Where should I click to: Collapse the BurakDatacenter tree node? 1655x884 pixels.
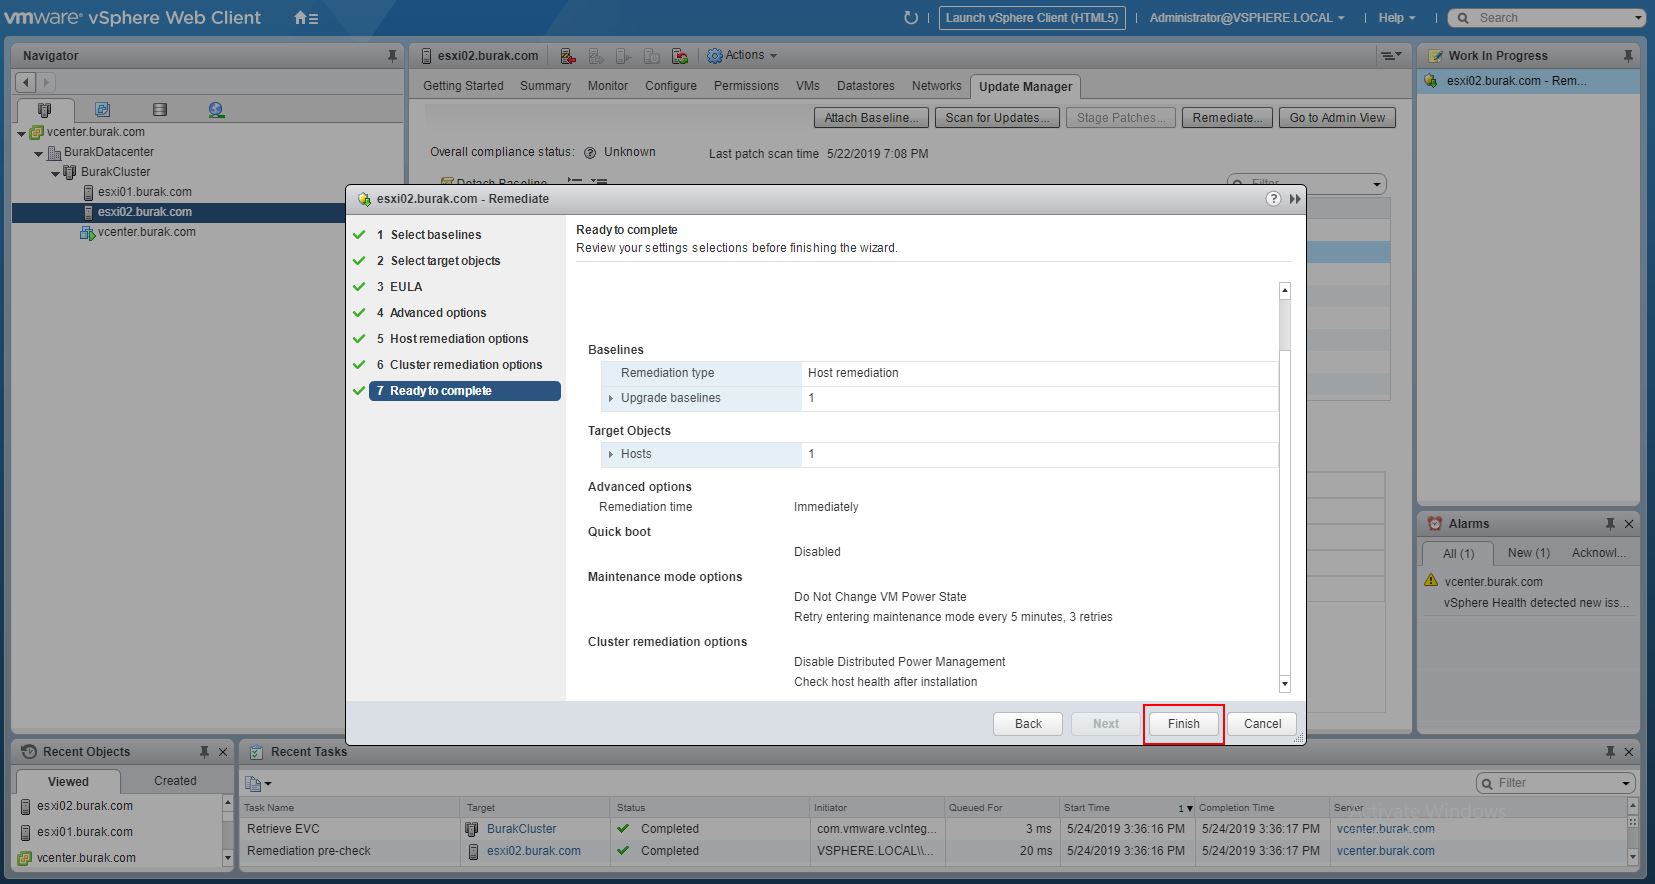(39, 153)
